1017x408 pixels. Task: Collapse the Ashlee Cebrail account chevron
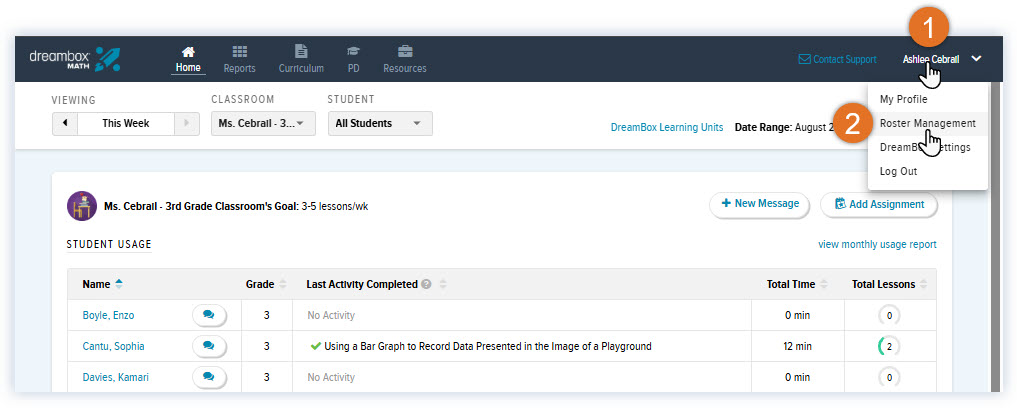(976, 58)
